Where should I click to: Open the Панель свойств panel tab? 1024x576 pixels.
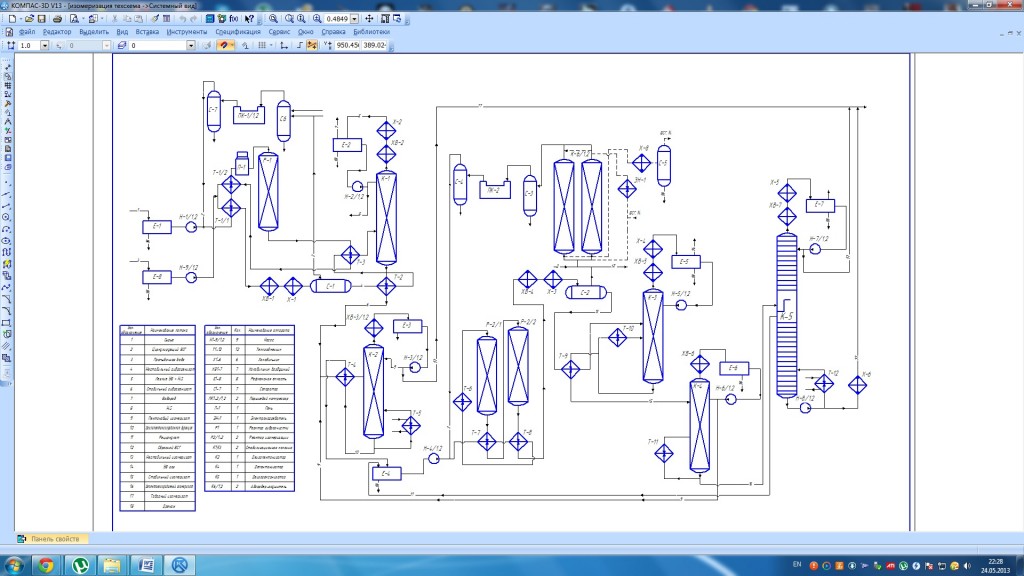[51, 539]
